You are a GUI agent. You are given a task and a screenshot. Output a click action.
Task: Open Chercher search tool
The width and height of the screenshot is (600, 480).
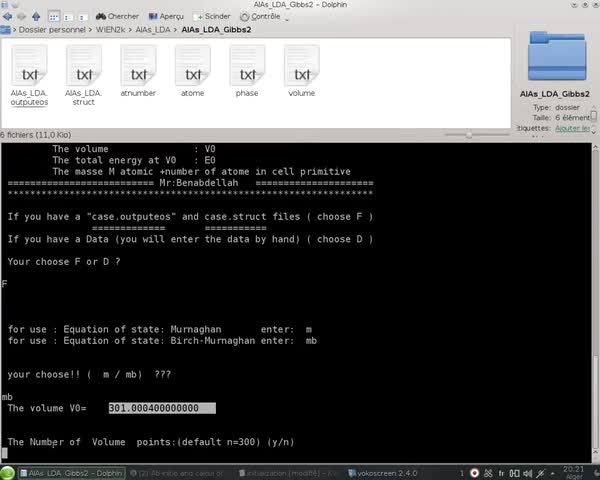pyautogui.click(x=117, y=16)
